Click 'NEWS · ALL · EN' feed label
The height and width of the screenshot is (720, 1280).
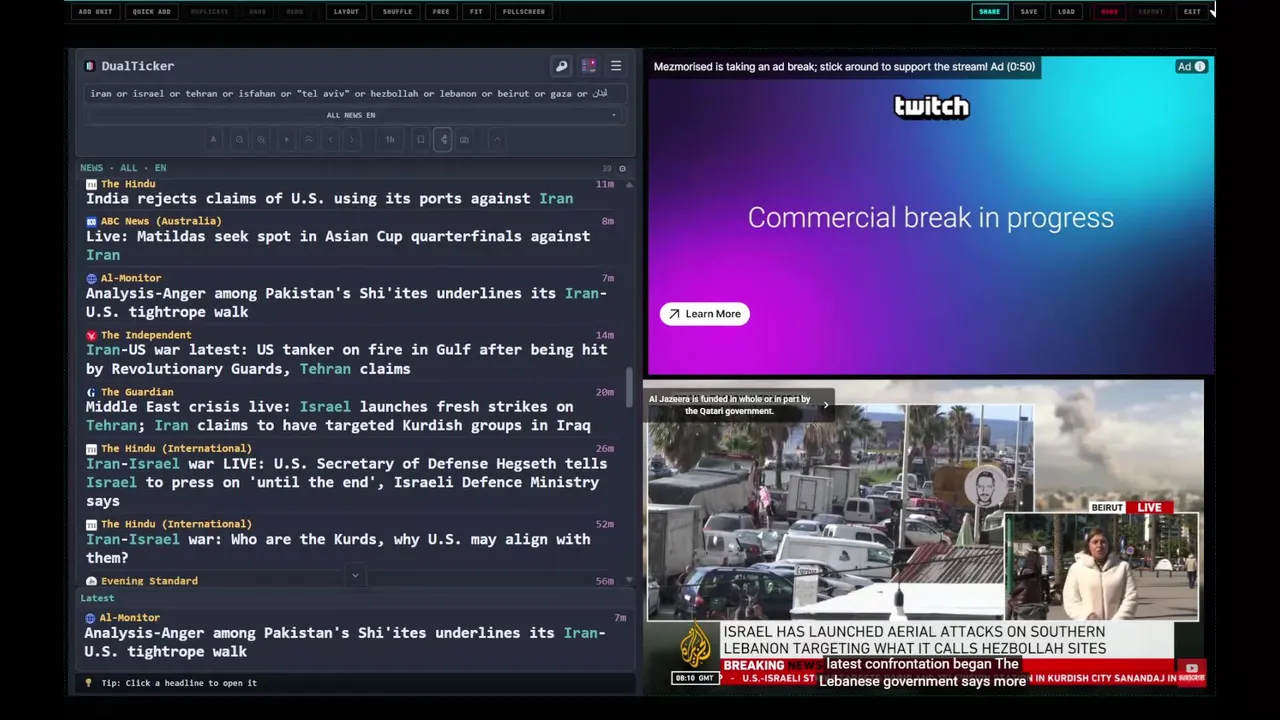(x=123, y=168)
